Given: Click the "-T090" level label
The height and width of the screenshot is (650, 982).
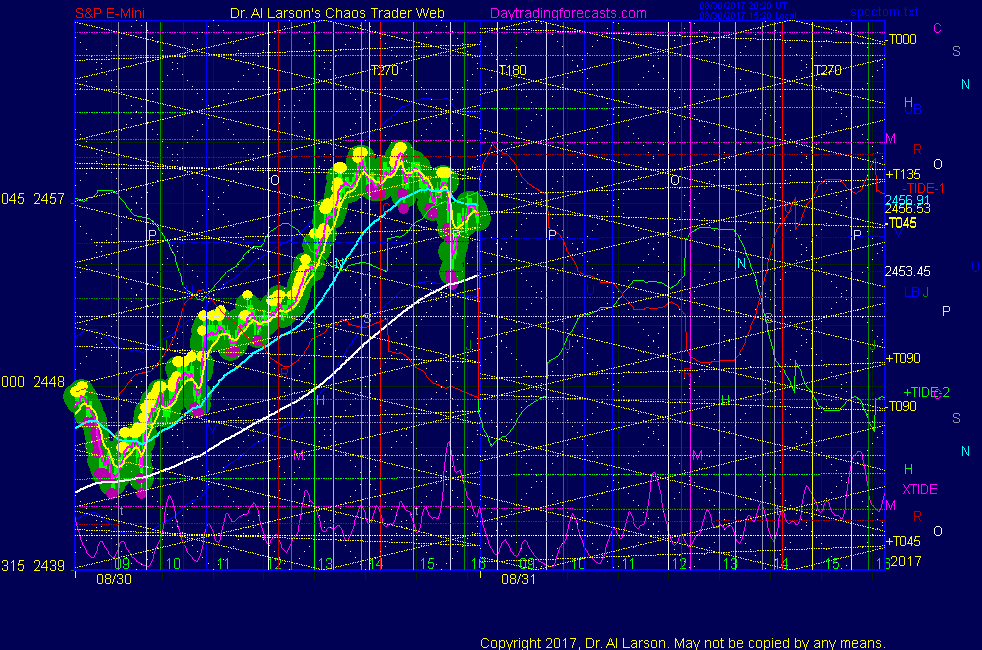Looking at the screenshot, I should click(x=901, y=406).
